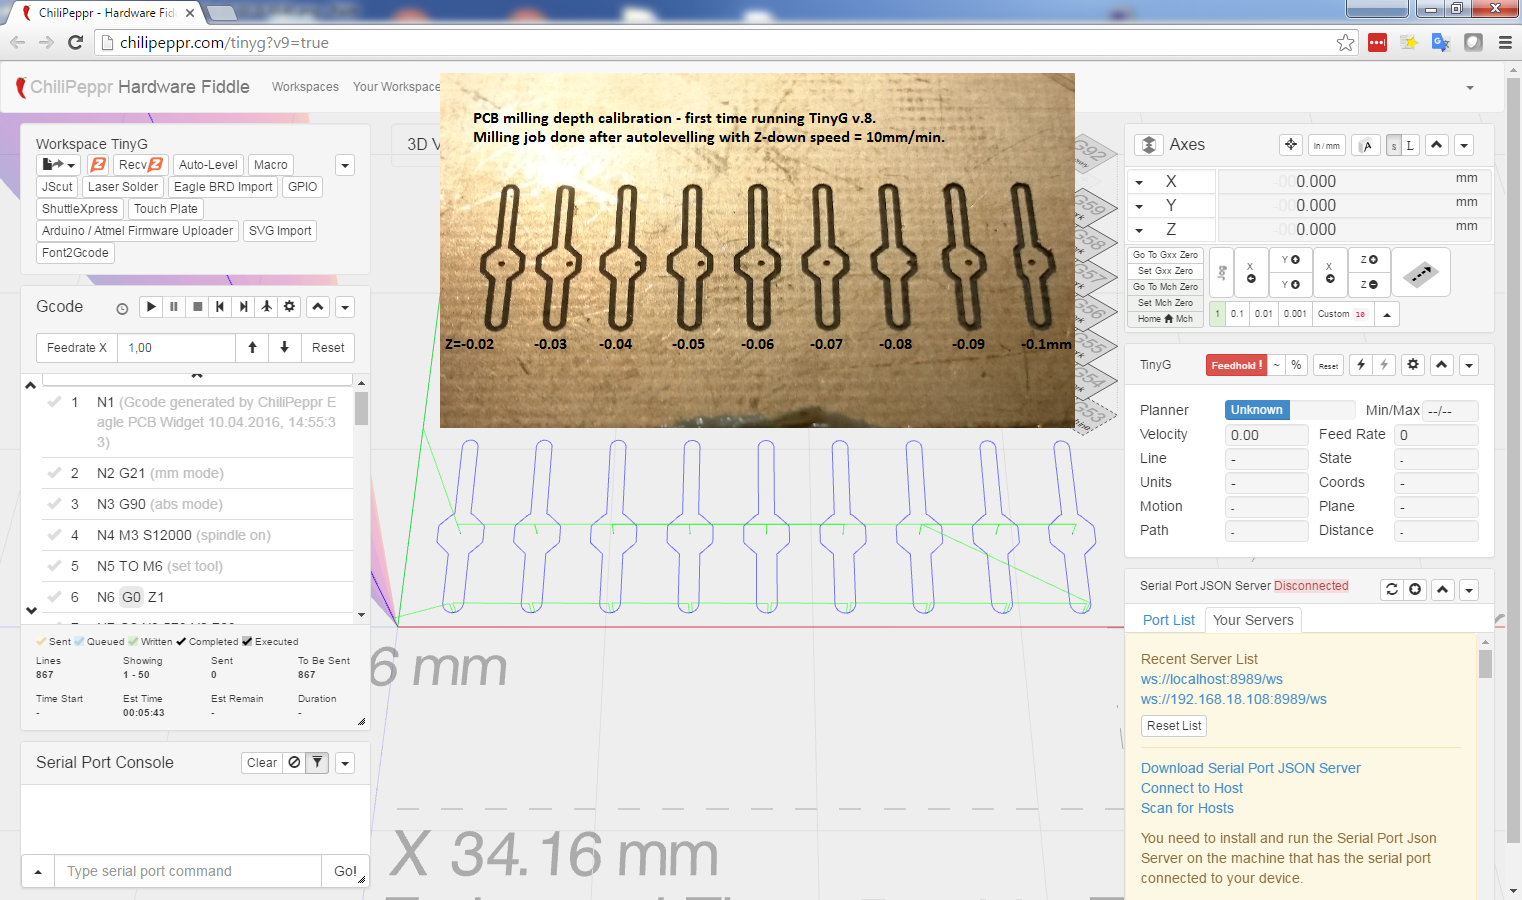Clear the Serial Port Console
Screen dimensions: 1522x900
click(262, 763)
